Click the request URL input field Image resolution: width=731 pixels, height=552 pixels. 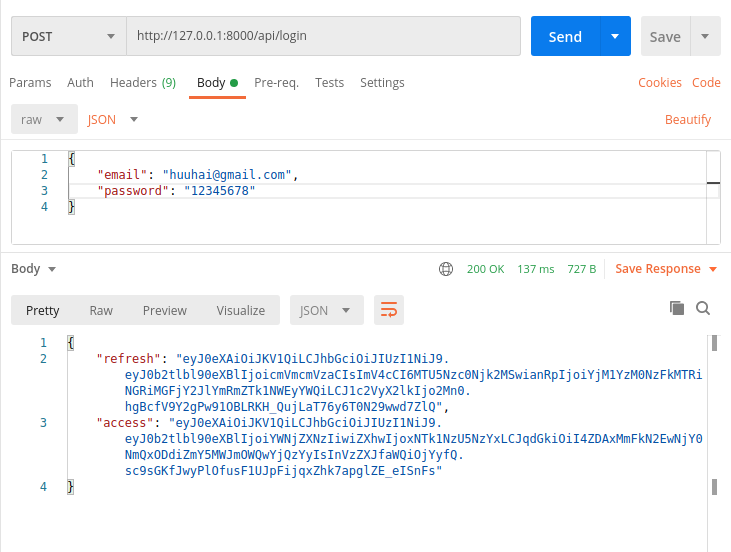(x=323, y=37)
